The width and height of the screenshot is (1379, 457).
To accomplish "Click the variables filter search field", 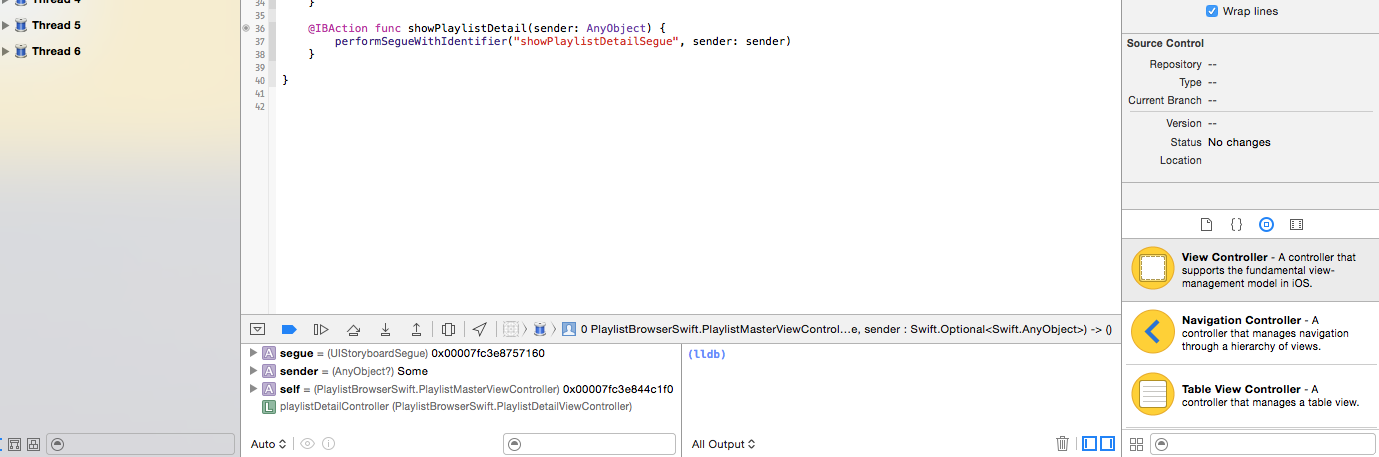I will [x=589, y=444].
